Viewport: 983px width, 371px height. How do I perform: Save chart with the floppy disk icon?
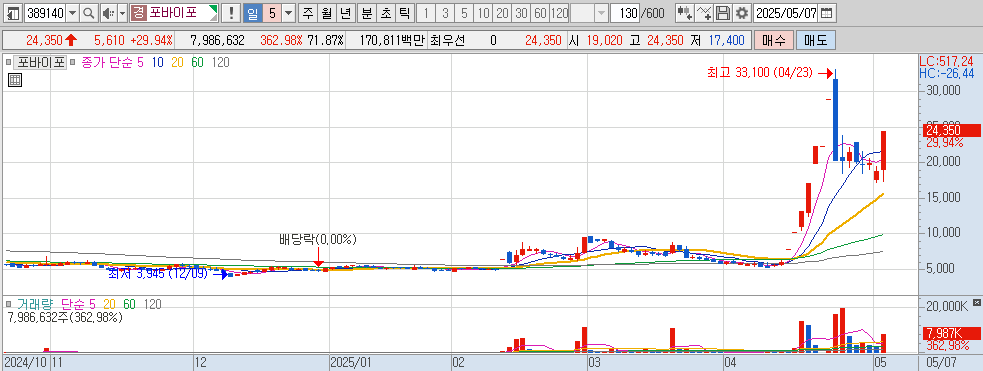coord(723,13)
